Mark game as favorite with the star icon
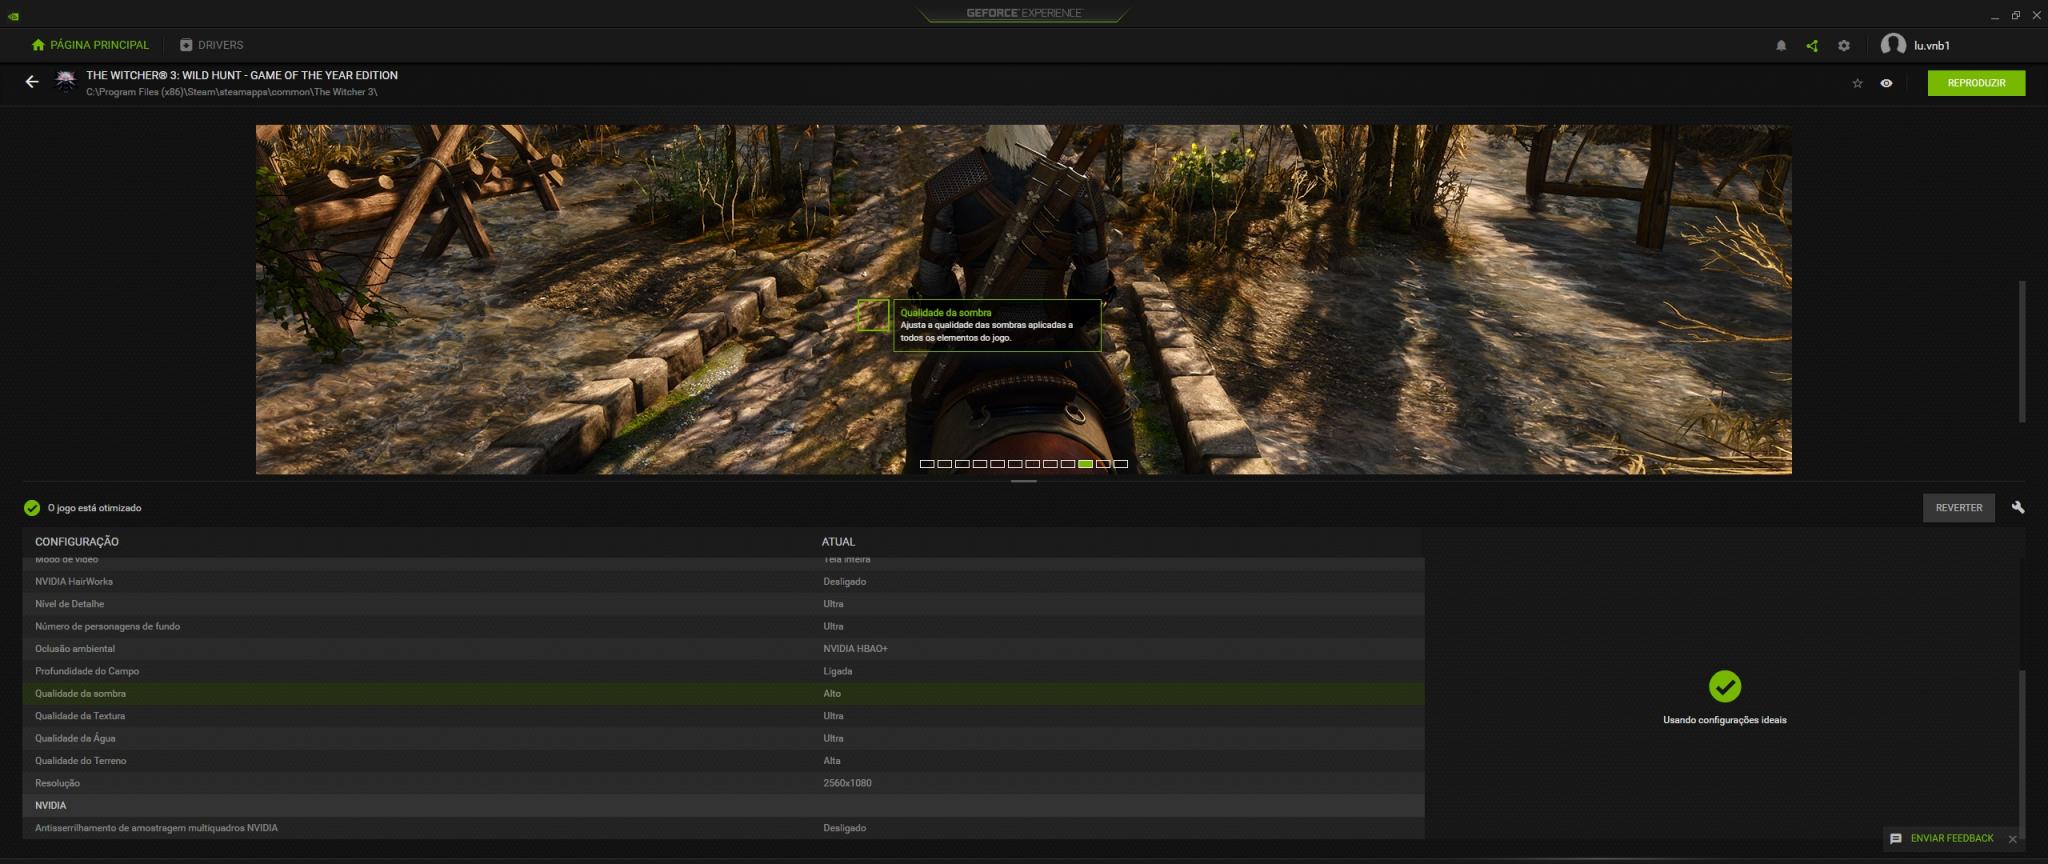 (1857, 83)
